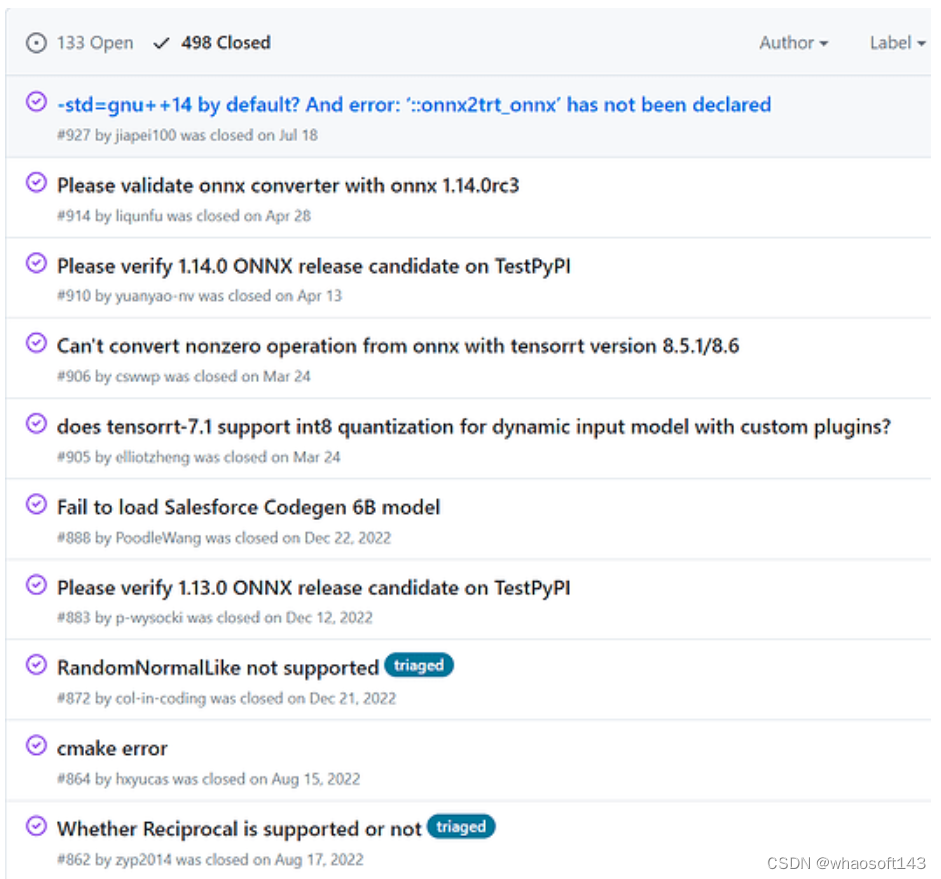Viewport: 941px width, 879px height.
Task: Open the Author filter dropdown
Action: pos(793,43)
